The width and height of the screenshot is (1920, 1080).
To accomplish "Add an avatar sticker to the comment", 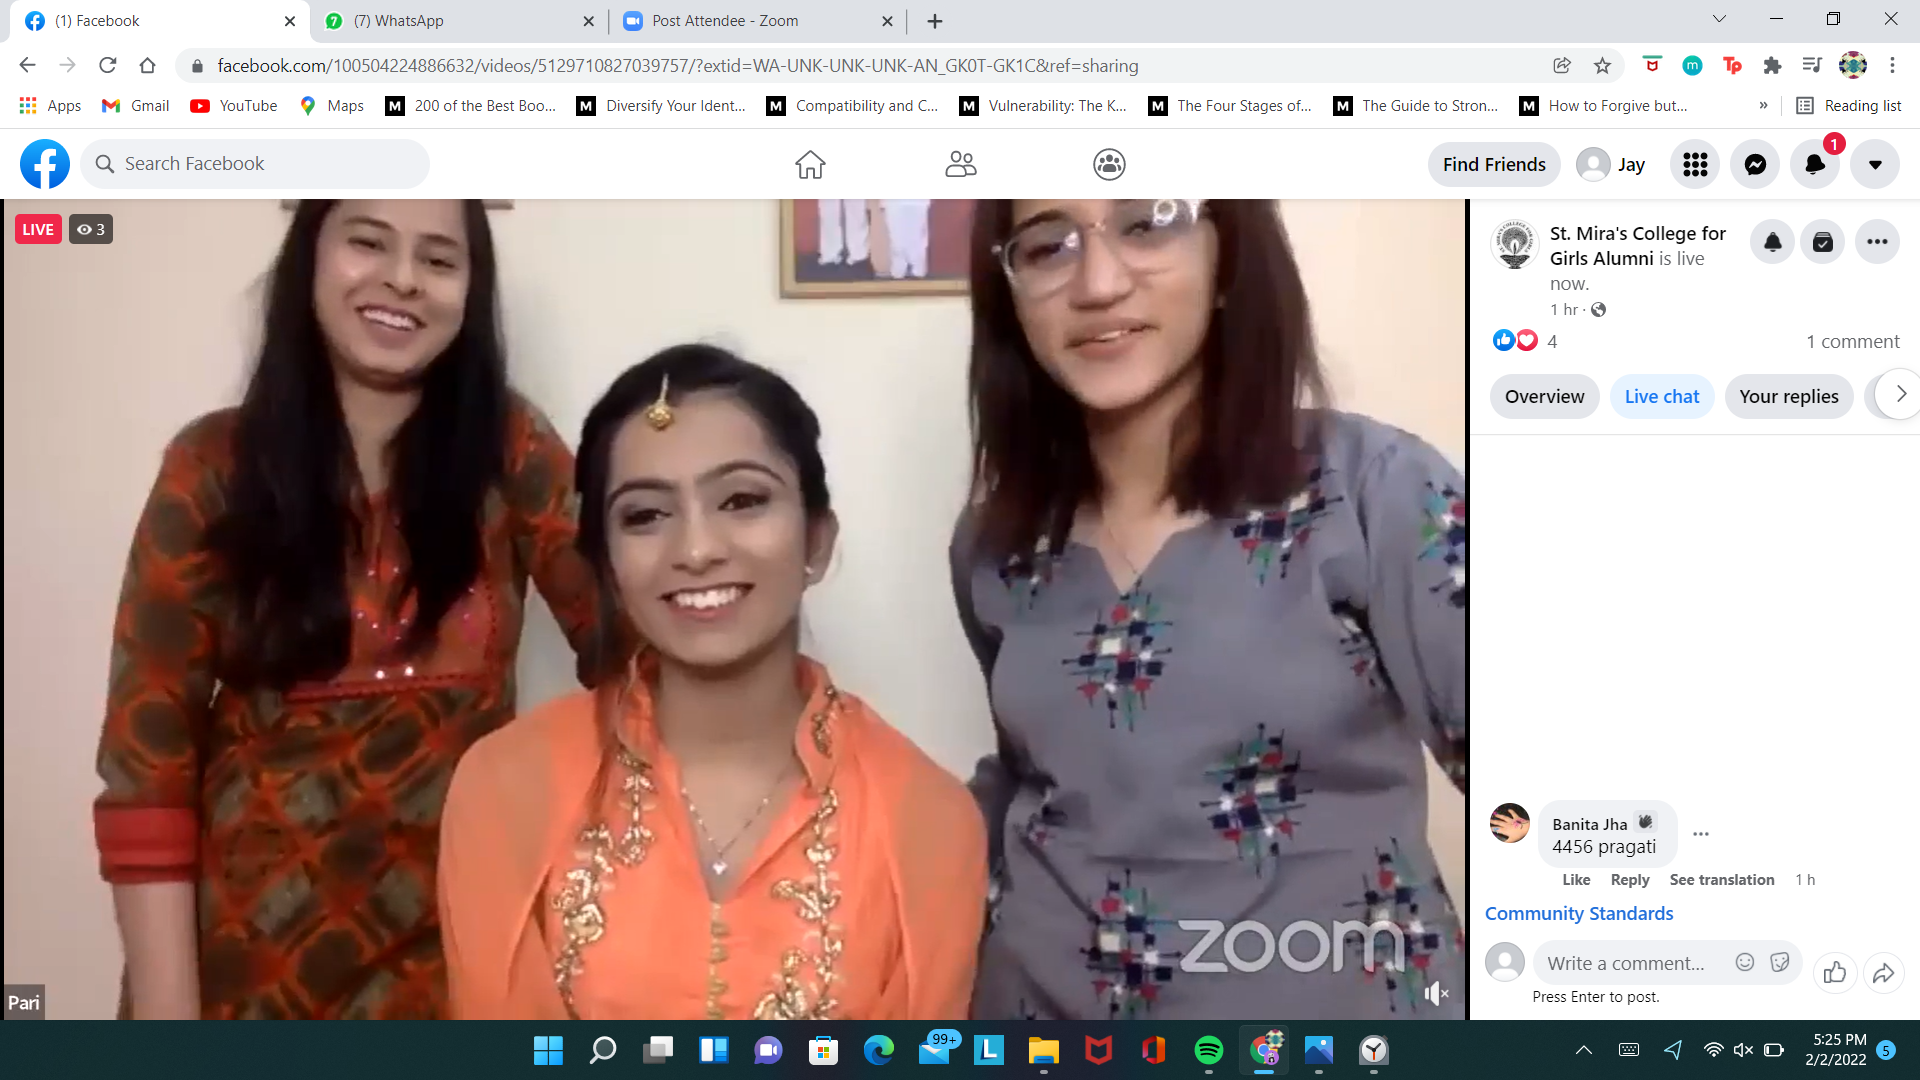I will [x=1780, y=962].
